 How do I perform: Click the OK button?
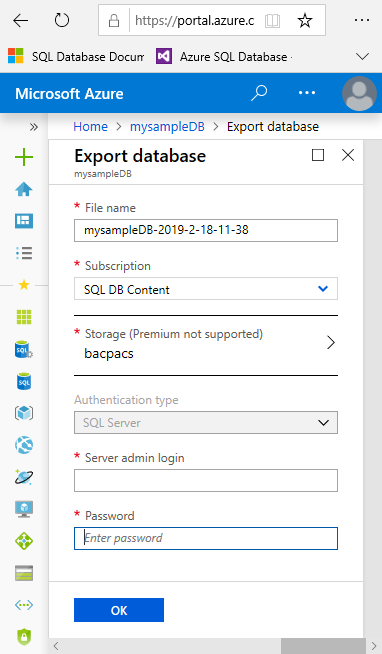(119, 610)
